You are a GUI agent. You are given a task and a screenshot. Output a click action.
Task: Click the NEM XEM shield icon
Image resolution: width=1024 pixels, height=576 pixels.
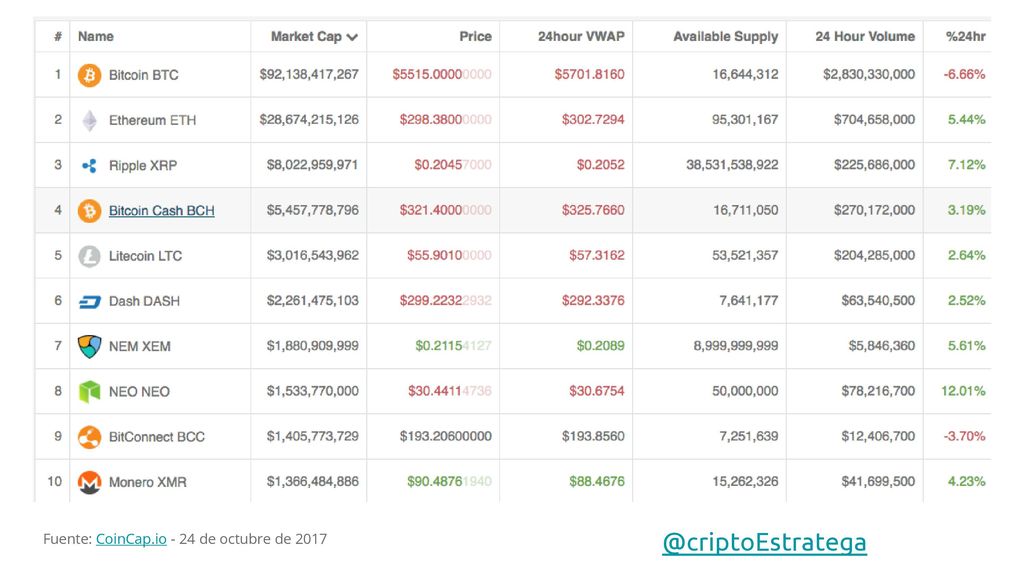[89, 346]
